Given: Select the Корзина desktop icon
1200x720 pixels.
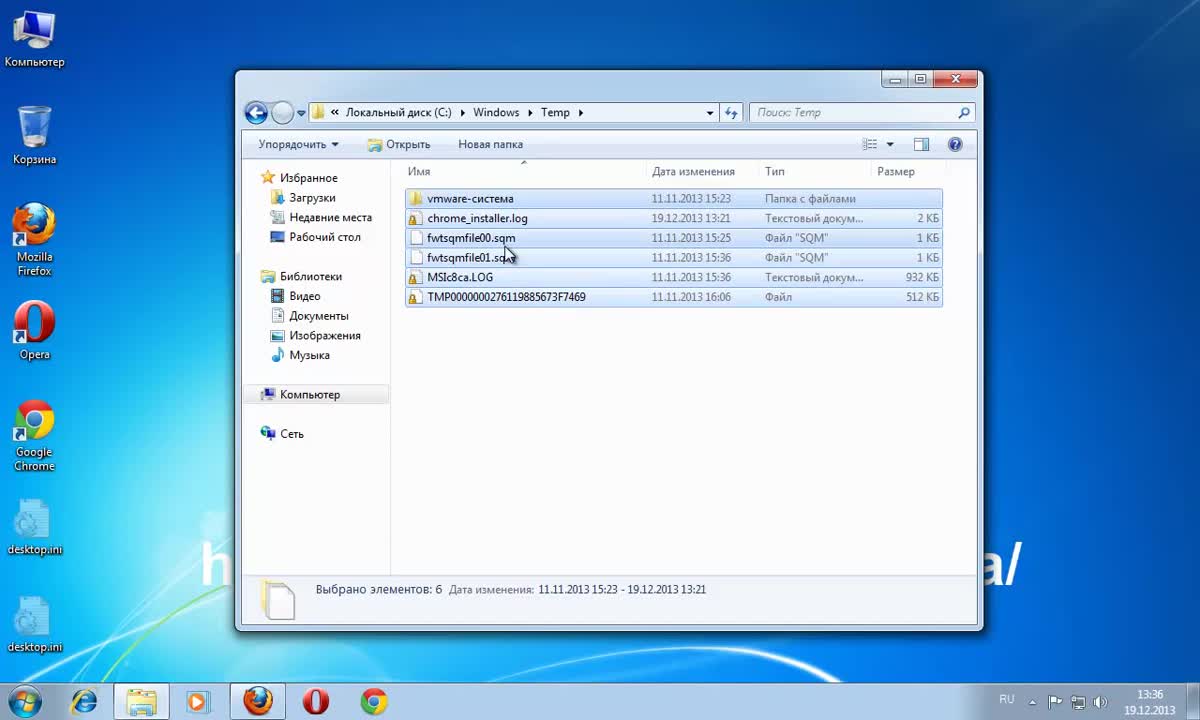Looking at the screenshot, I should point(34,136).
